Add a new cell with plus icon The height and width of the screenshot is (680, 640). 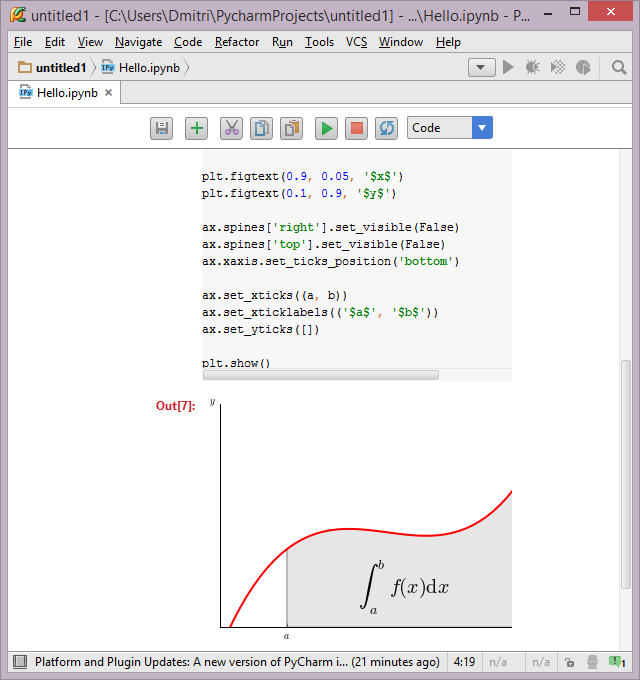pyautogui.click(x=196, y=128)
